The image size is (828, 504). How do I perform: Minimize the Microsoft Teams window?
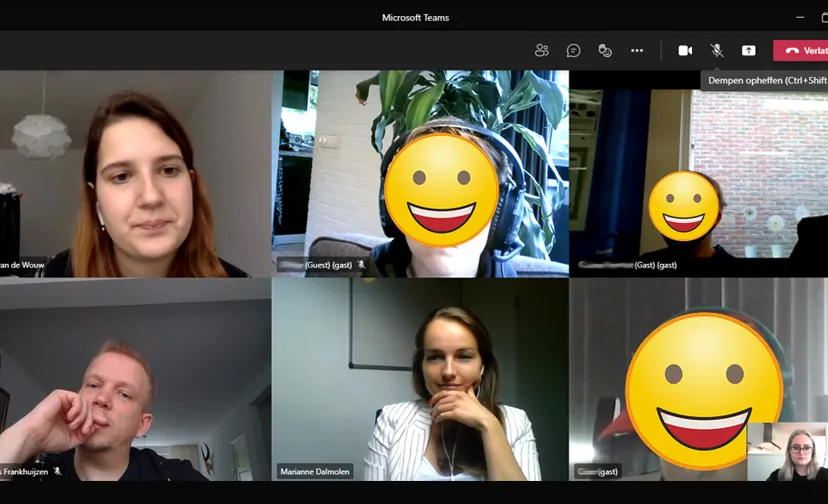click(x=798, y=17)
